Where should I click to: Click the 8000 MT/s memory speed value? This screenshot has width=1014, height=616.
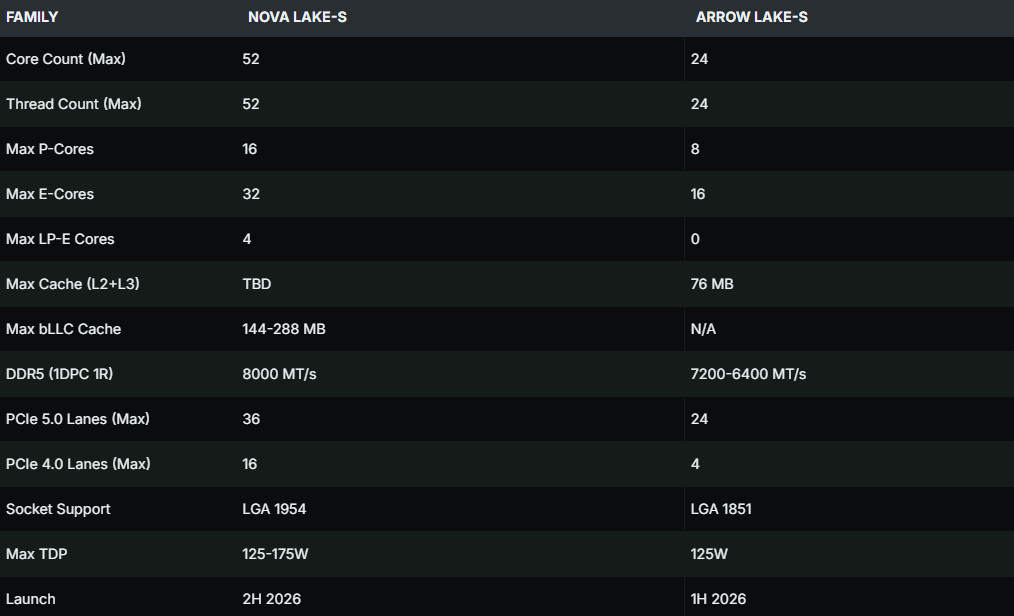click(279, 374)
